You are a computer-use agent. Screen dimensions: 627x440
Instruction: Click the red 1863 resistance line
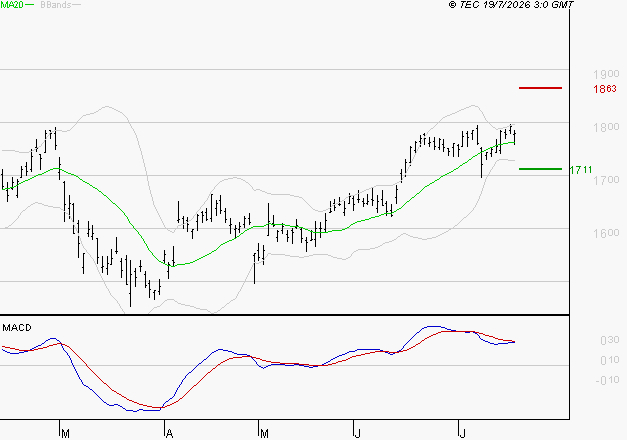540,88
